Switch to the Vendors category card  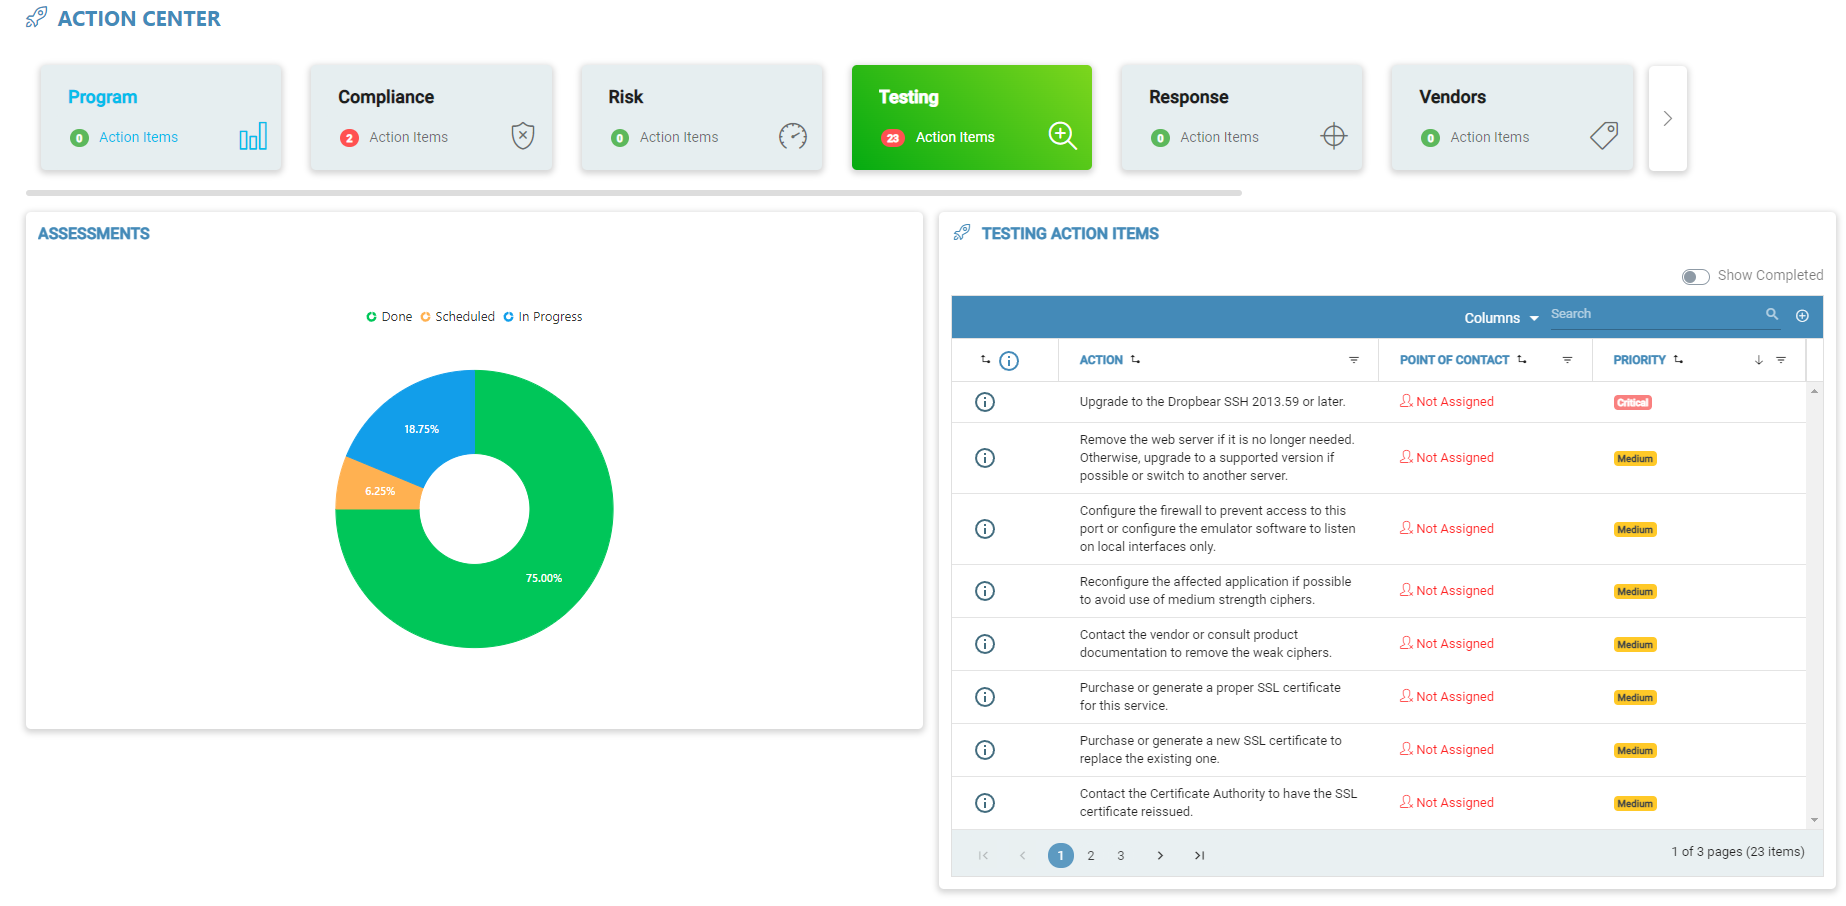click(1511, 117)
